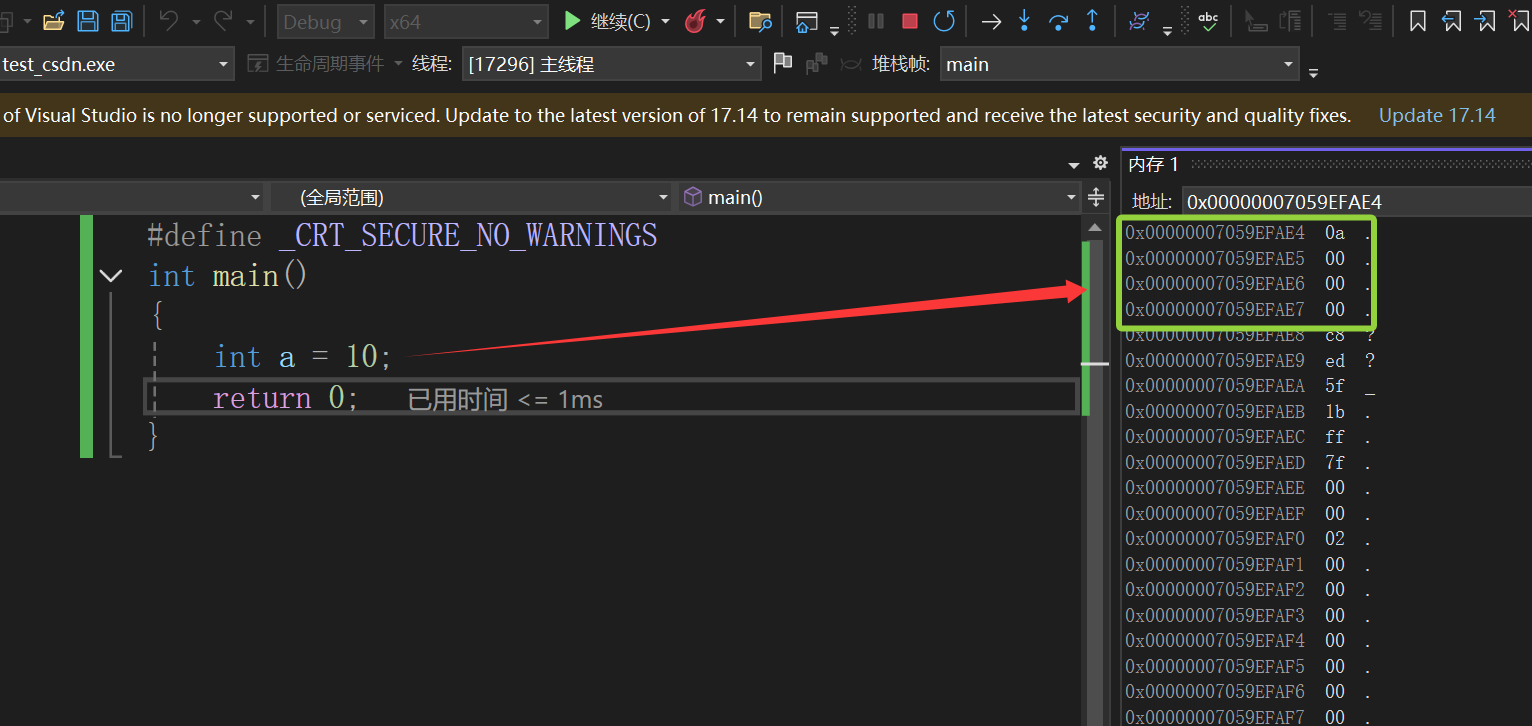Click the Update 17.14 link
Image resolution: width=1532 pixels, height=726 pixels.
pyautogui.click(x=1437, y=115)
